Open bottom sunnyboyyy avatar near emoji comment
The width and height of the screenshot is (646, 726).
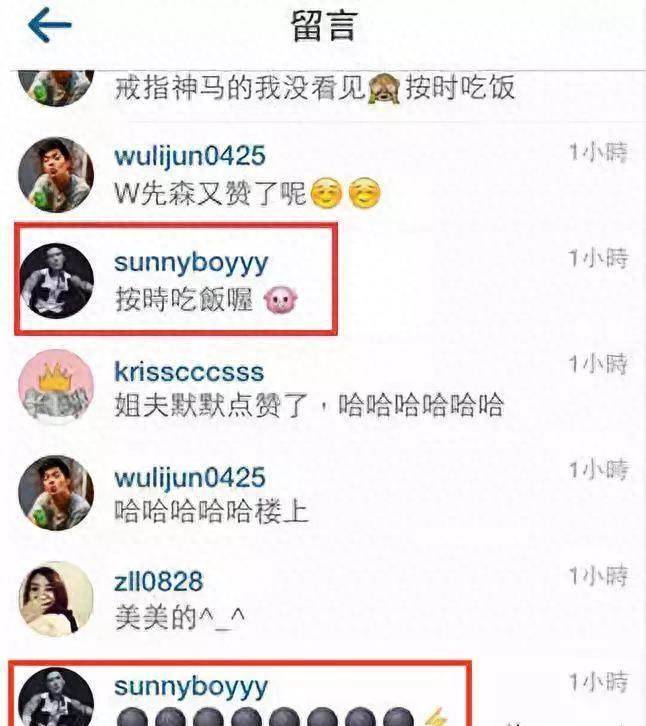[56, 697]
